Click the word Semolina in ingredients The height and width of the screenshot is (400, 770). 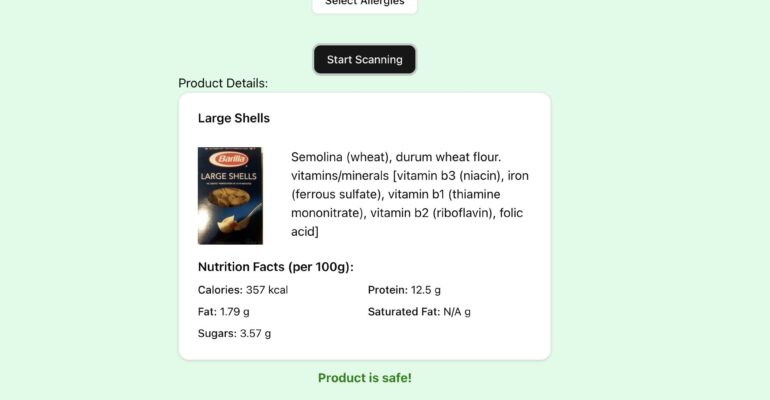316,157
